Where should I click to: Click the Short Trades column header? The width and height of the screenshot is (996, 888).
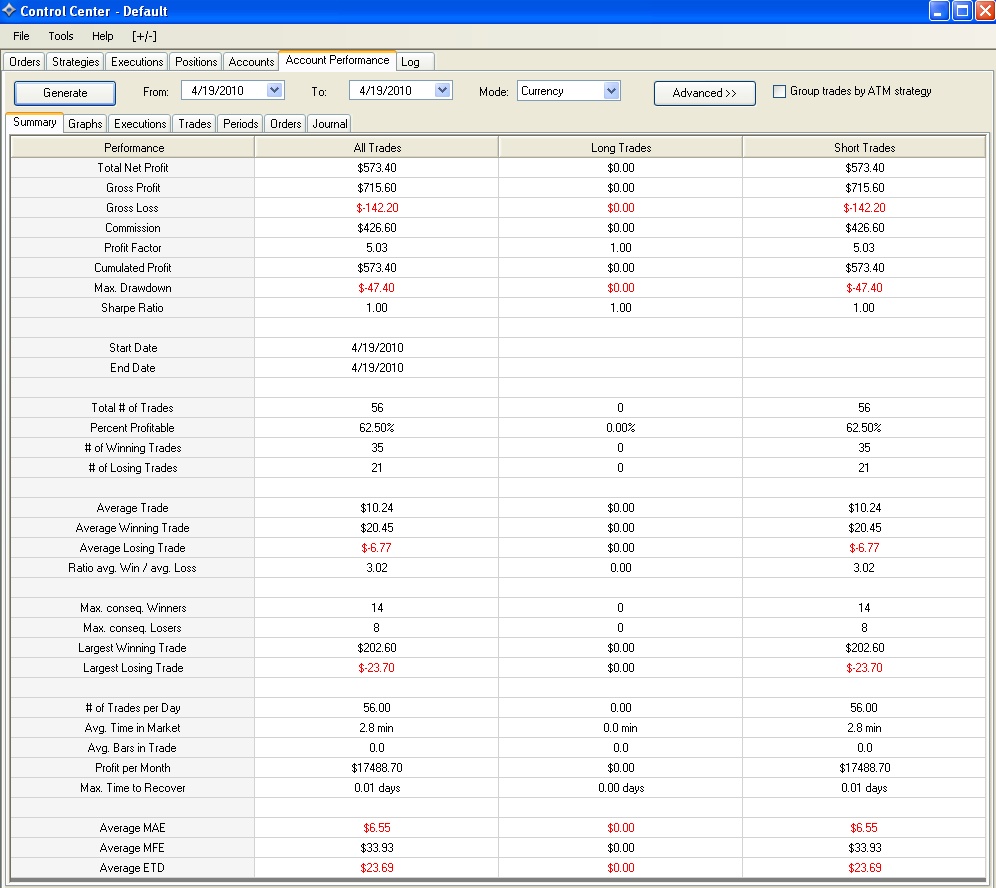(x=864, y=147)
